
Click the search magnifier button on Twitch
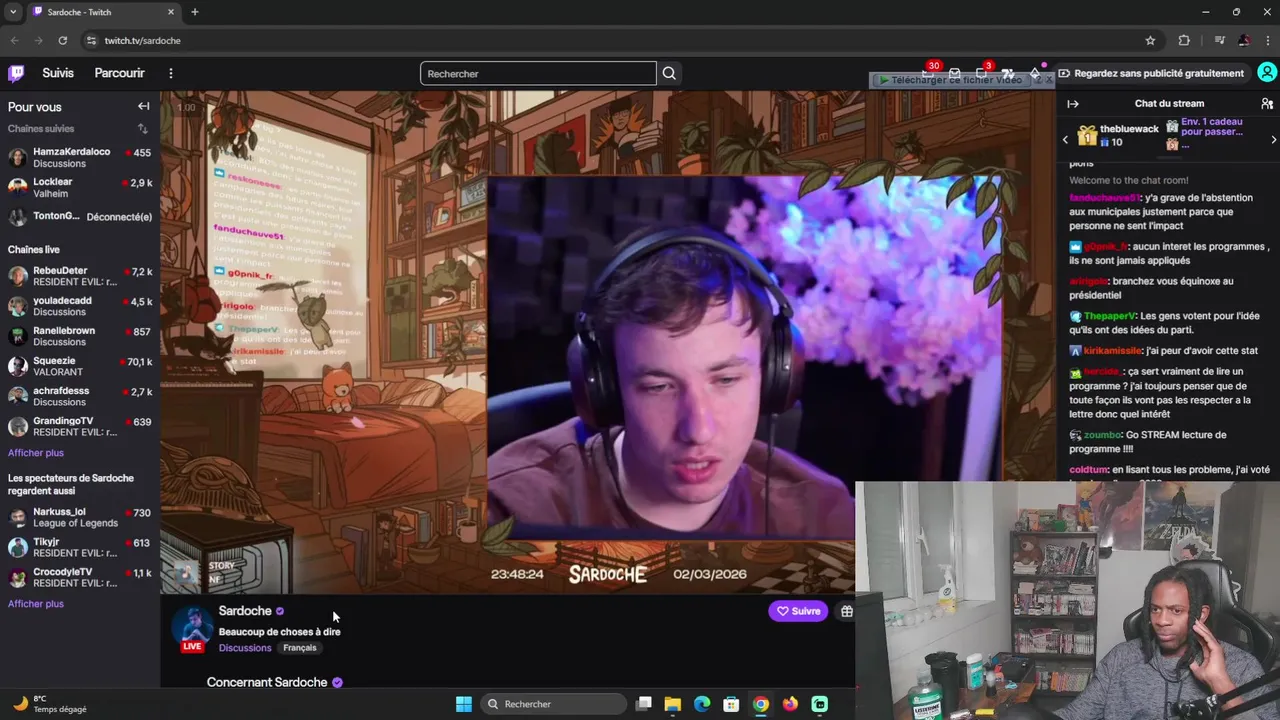click(669, 73)
